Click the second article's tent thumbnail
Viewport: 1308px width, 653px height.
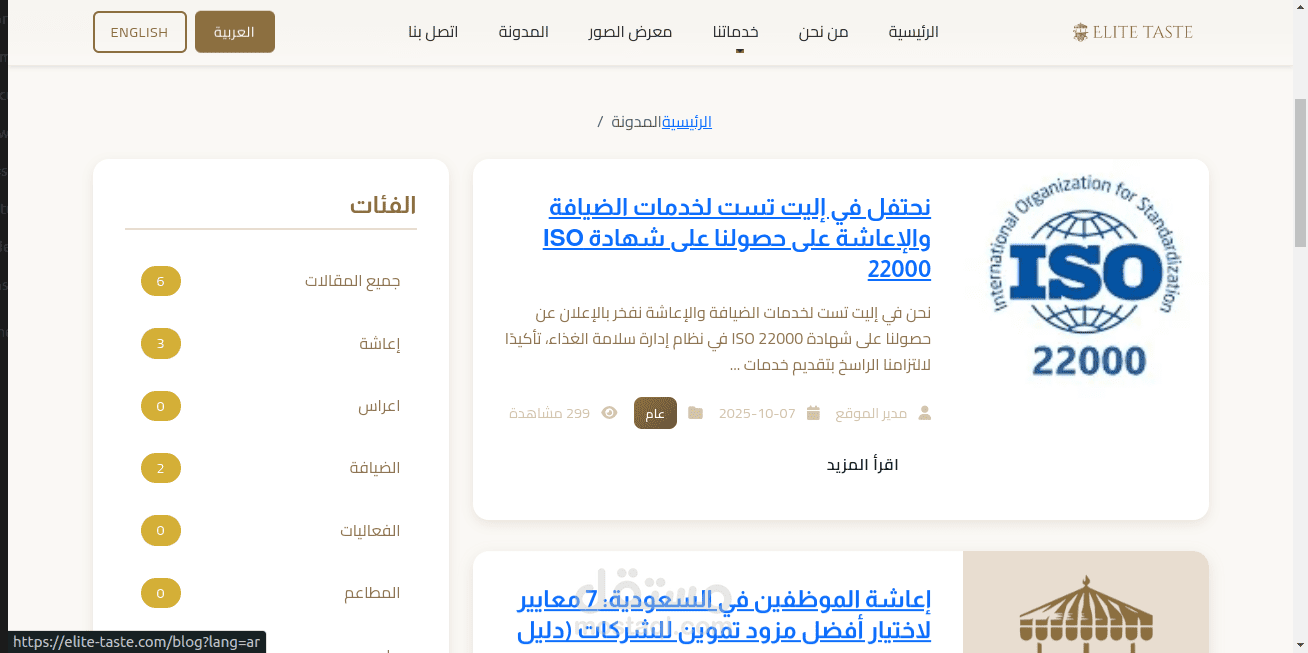(x=1086, y=602)
